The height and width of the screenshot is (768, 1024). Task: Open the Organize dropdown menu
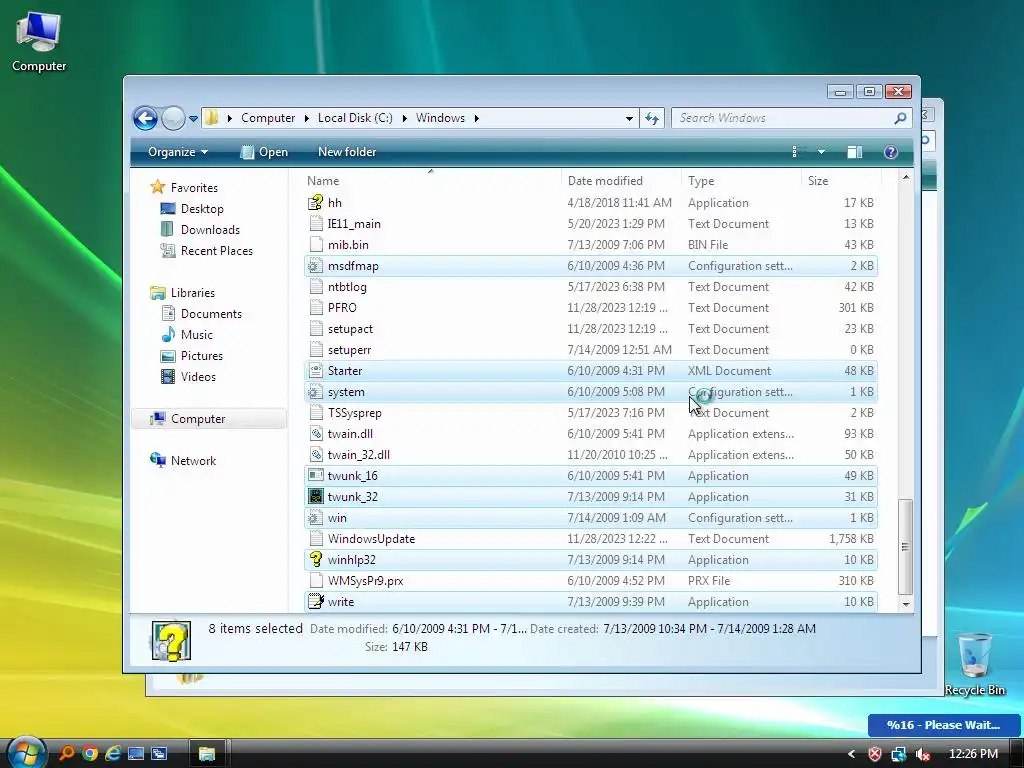(178, 152)
